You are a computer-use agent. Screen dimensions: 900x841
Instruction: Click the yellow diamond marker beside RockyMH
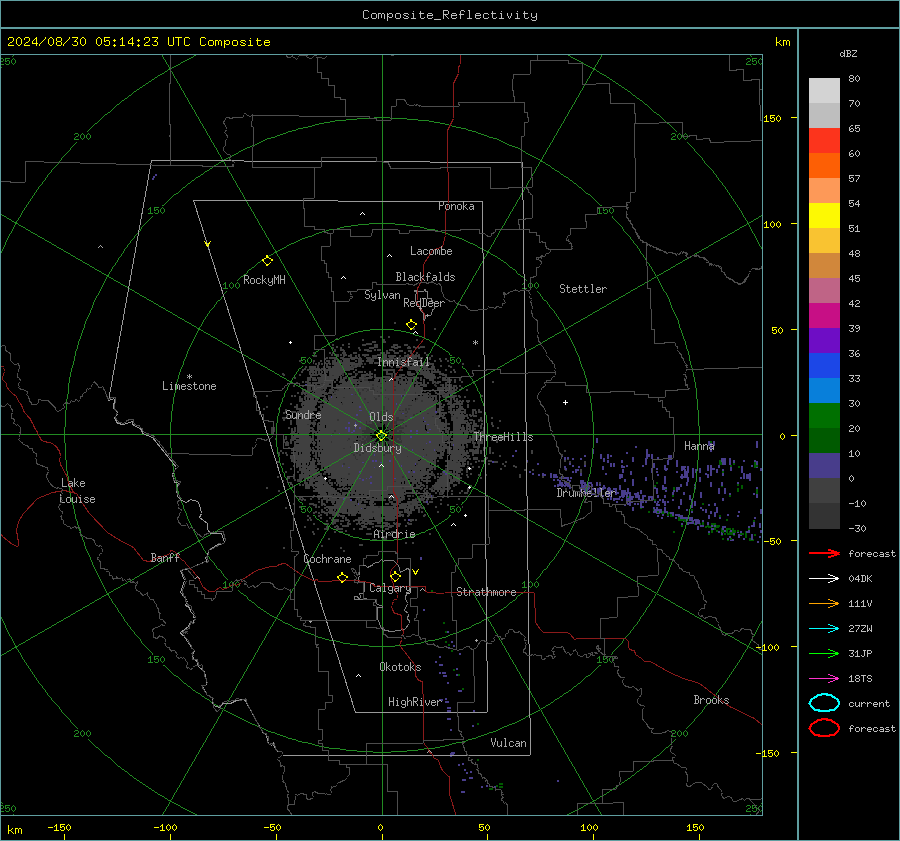(267, 261)
